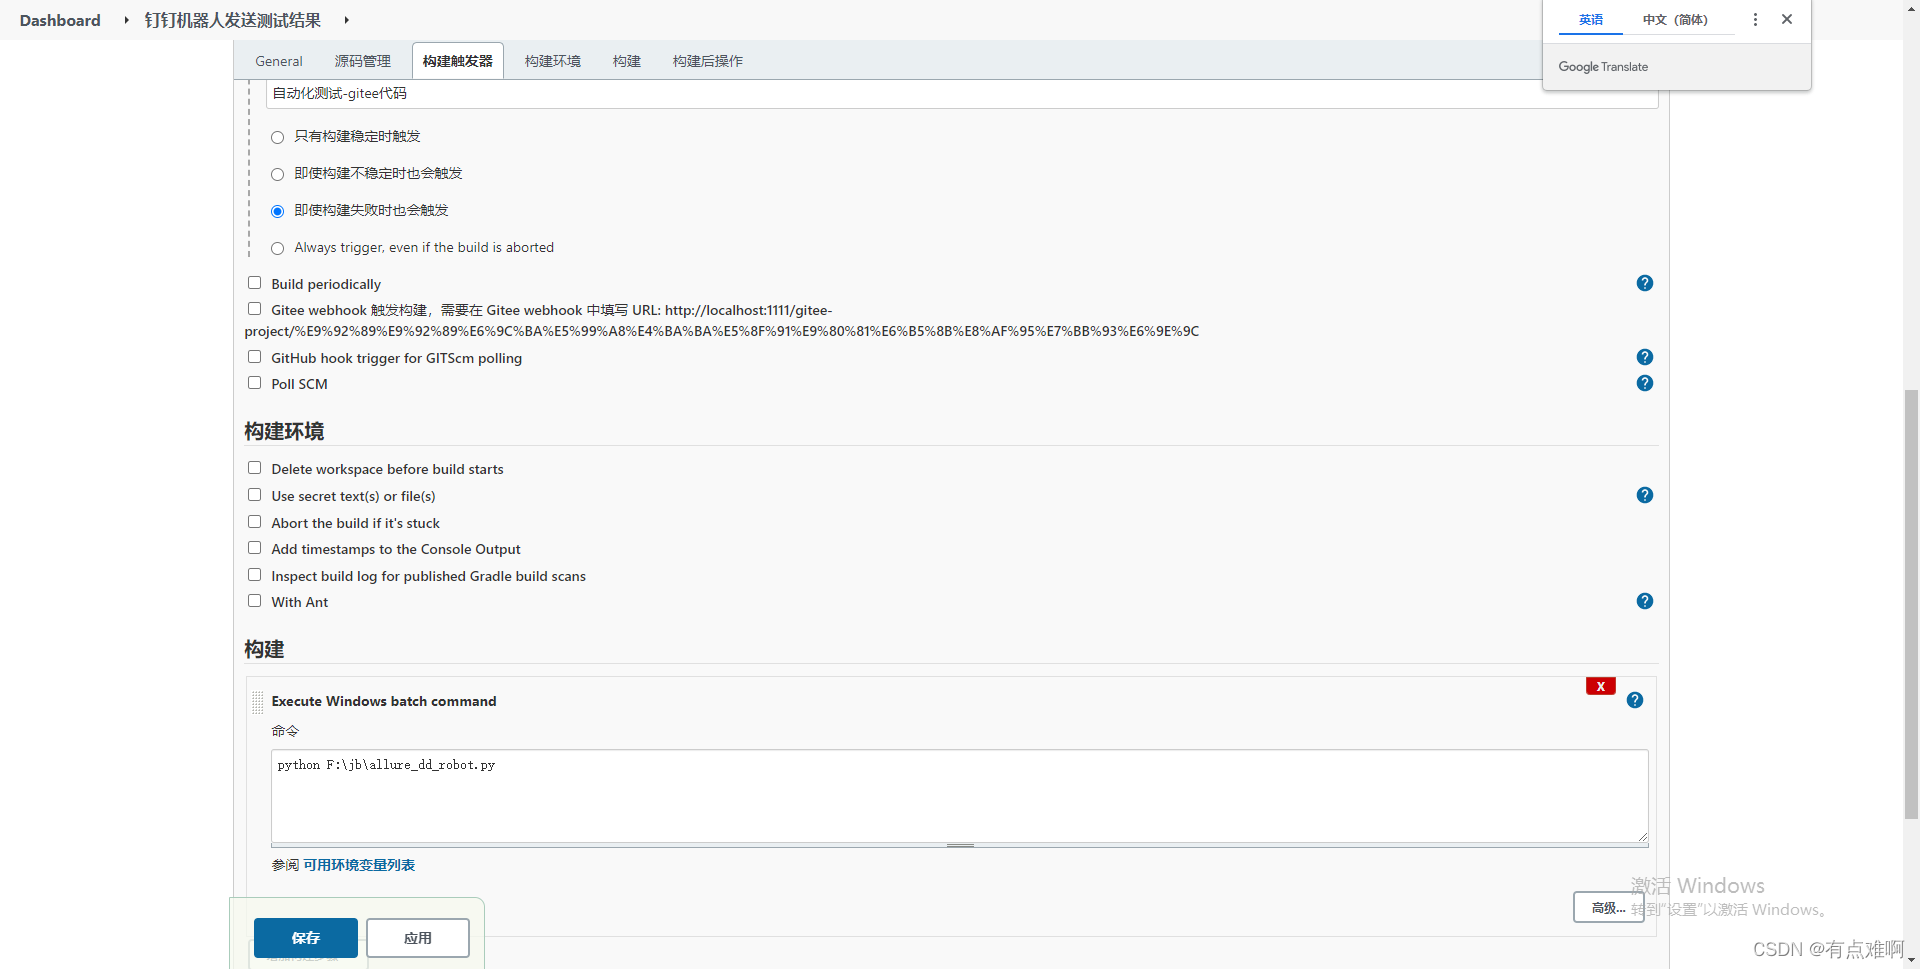Check Add timestamps to the Console Output
This screenshot has width=1920, height=969.
pyautogui.click(x=254, y=548)
